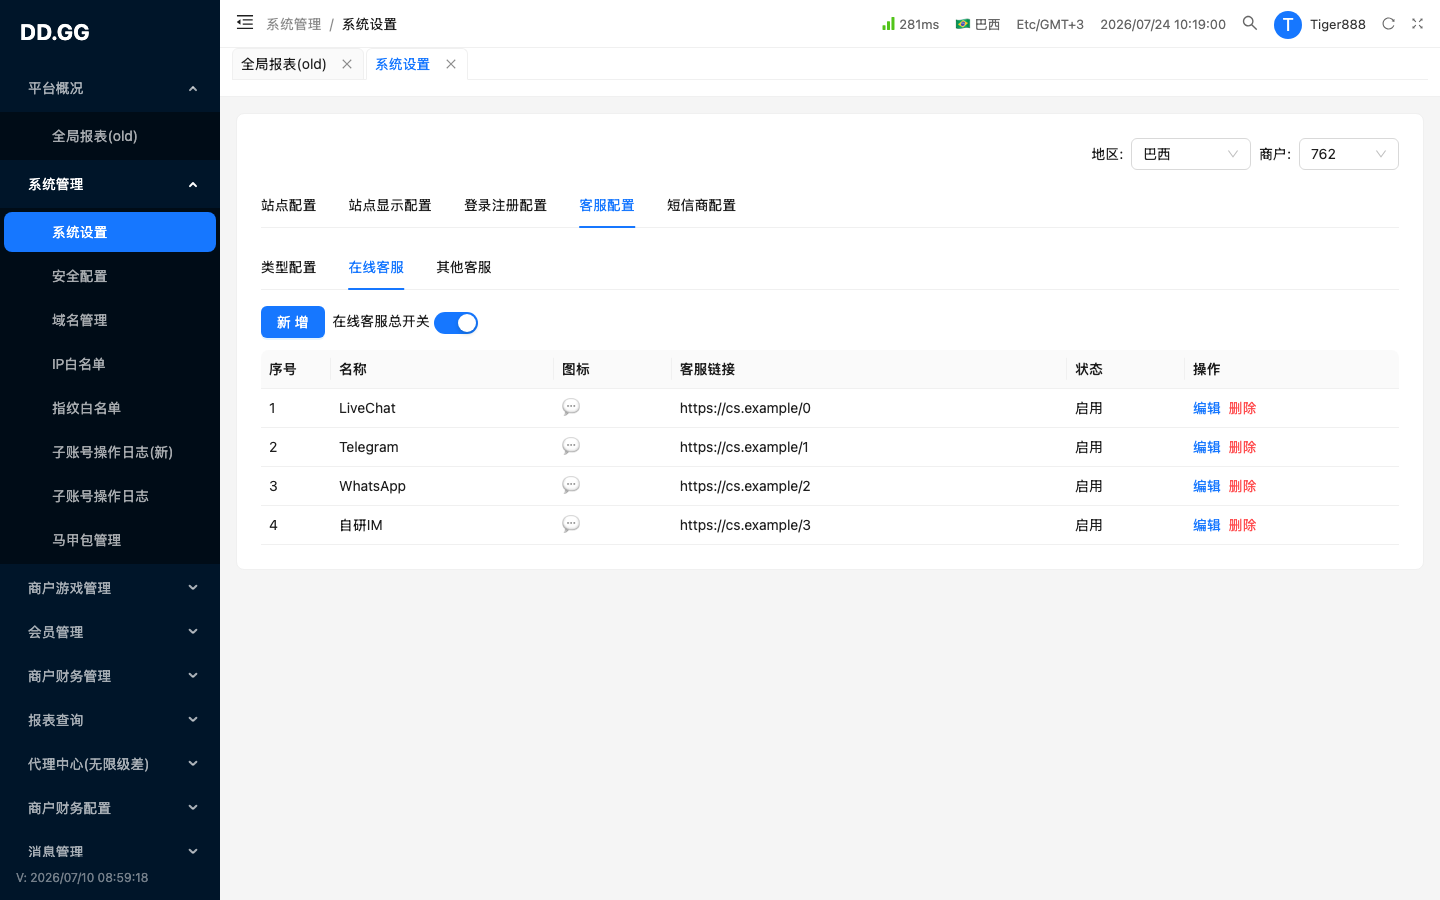Click the WhatsApp row chat bubble icon
1440x900 pixels.
click(x=571, y=485)
